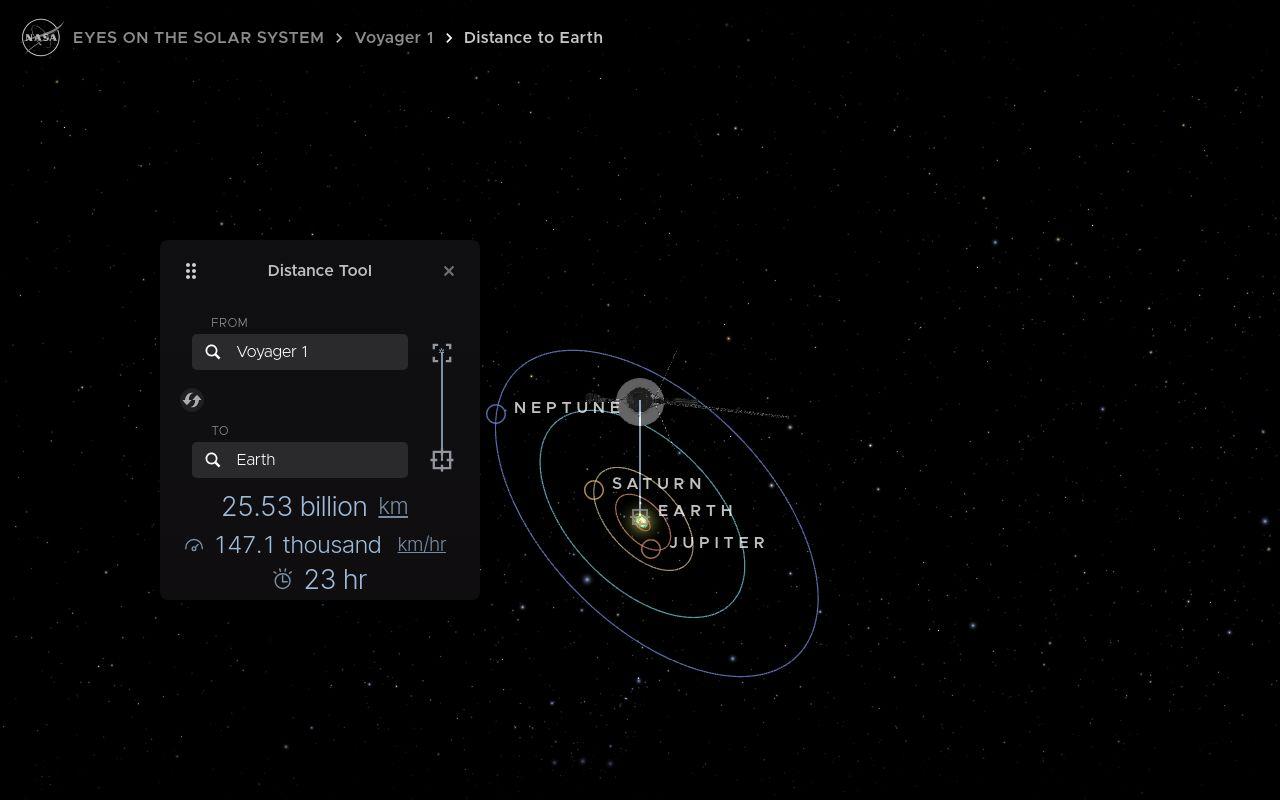The image size is (1280, 800).
Task: Select the Saturn label
Action: click(658, 484)
